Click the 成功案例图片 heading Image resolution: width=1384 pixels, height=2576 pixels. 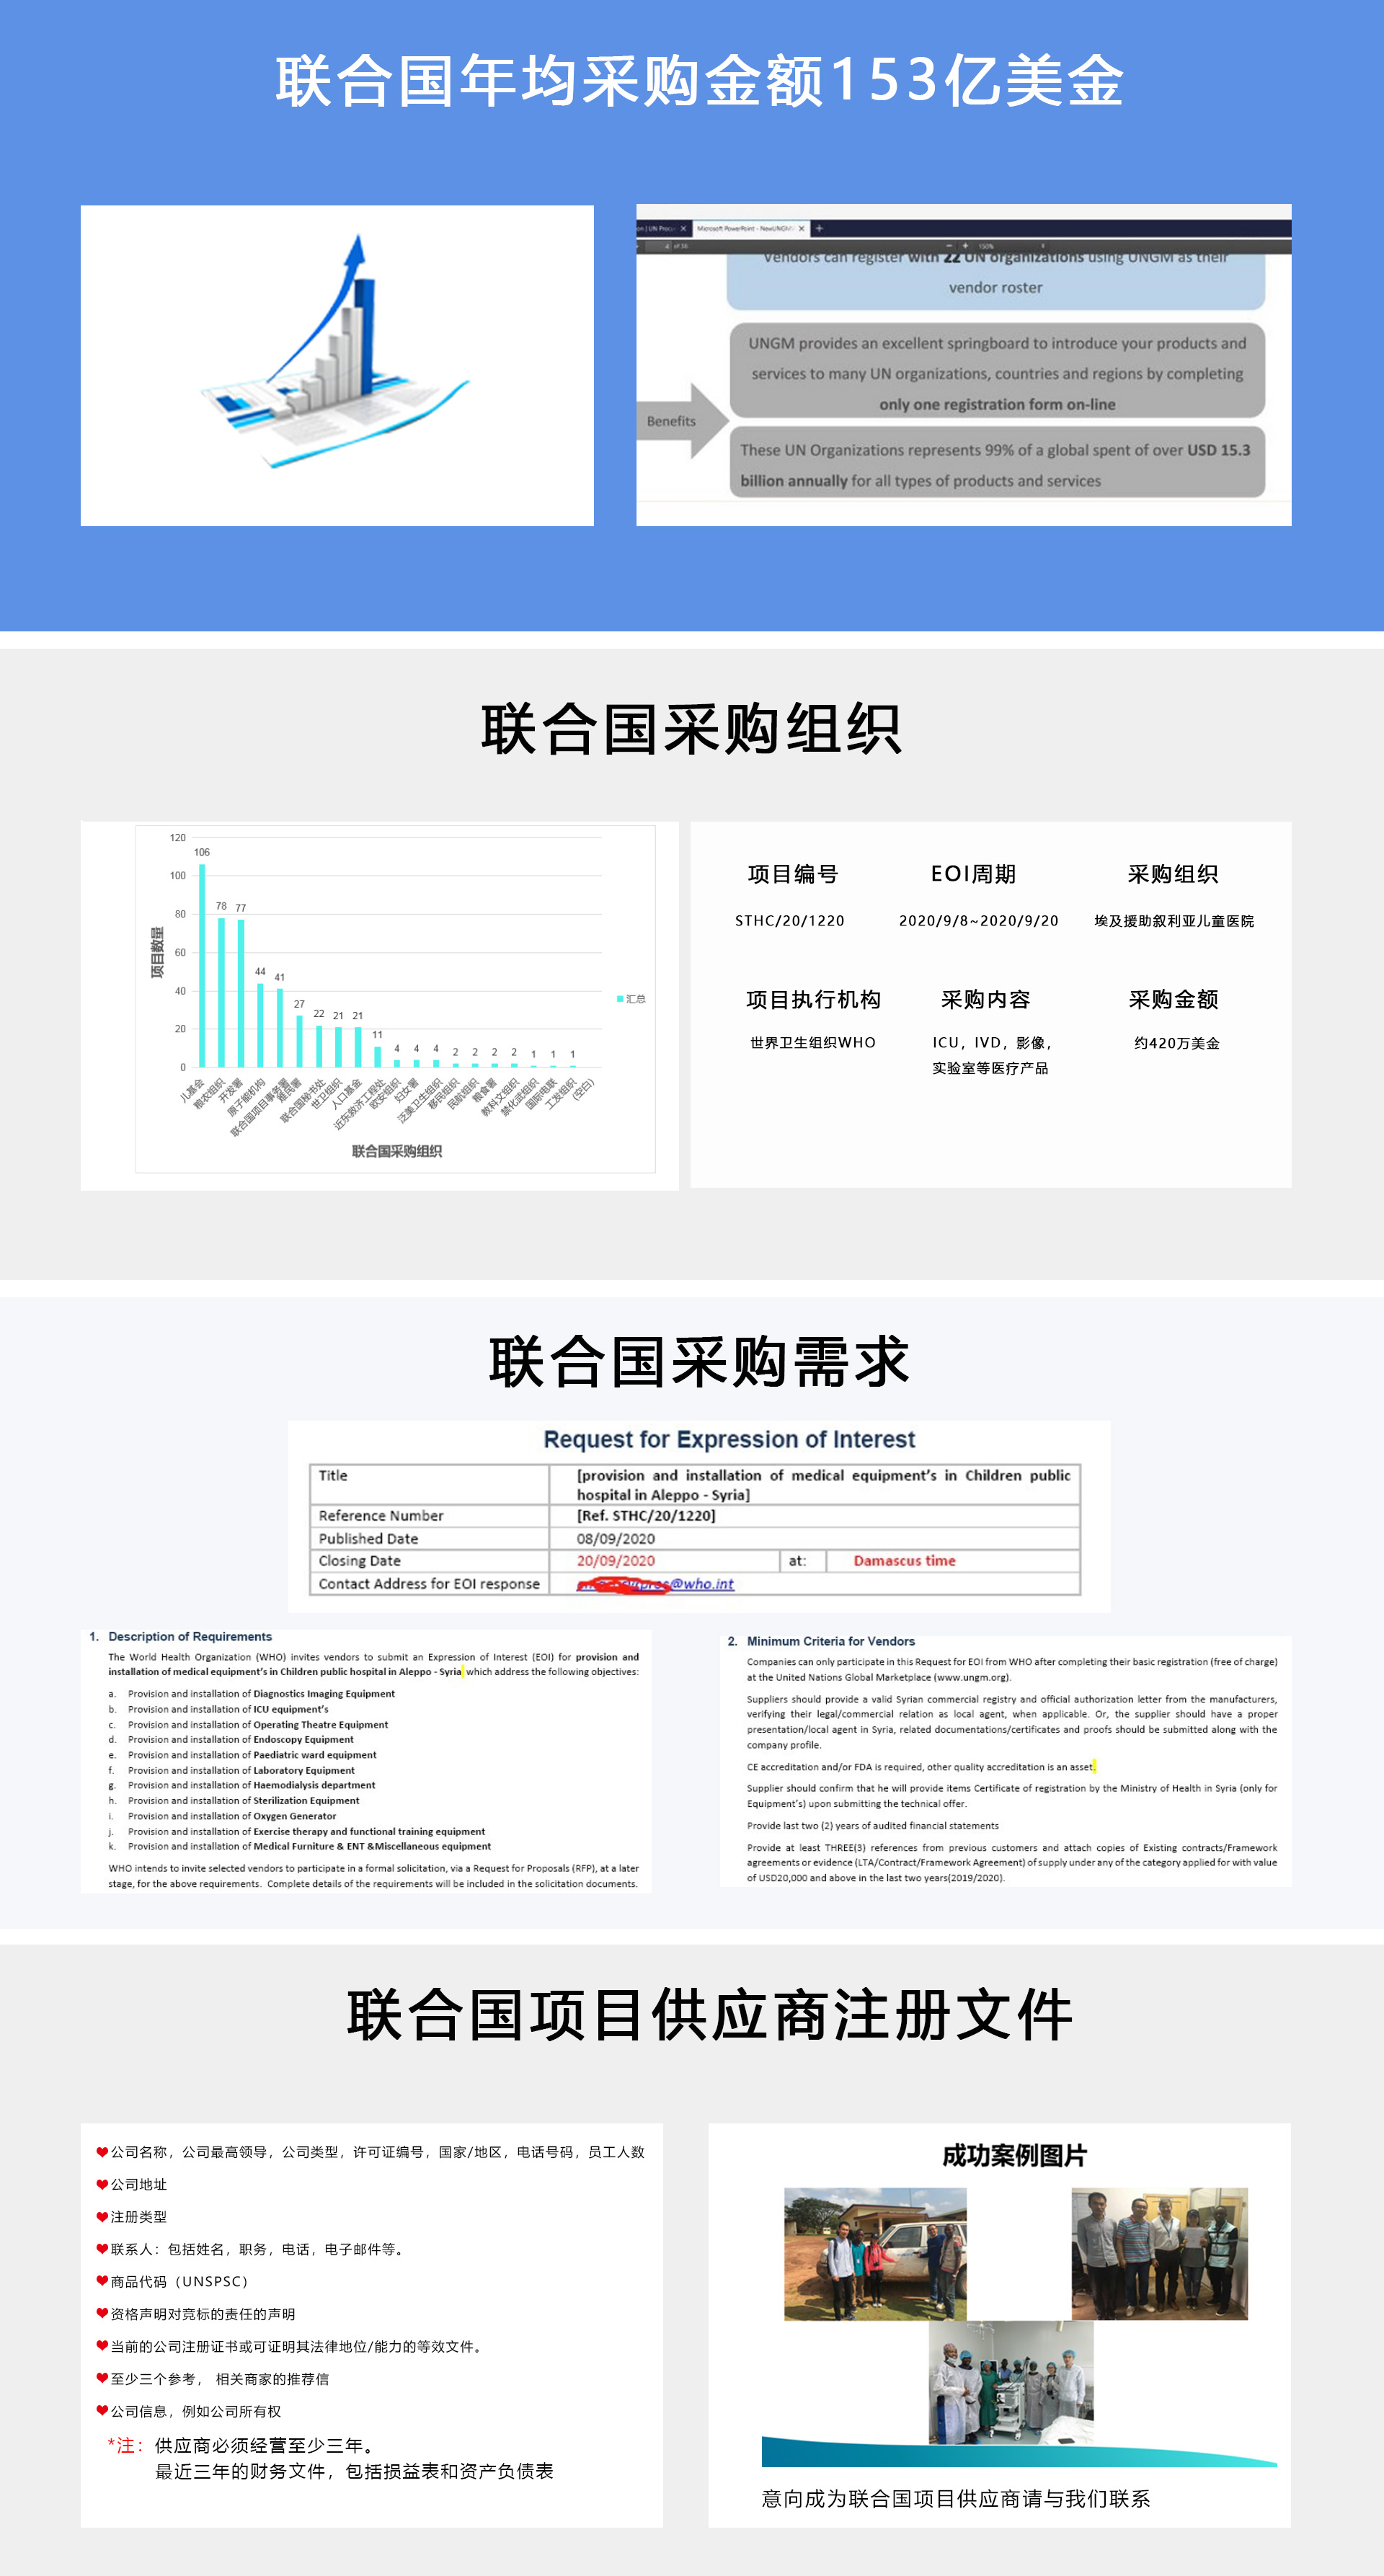tap(1014, 2155)
